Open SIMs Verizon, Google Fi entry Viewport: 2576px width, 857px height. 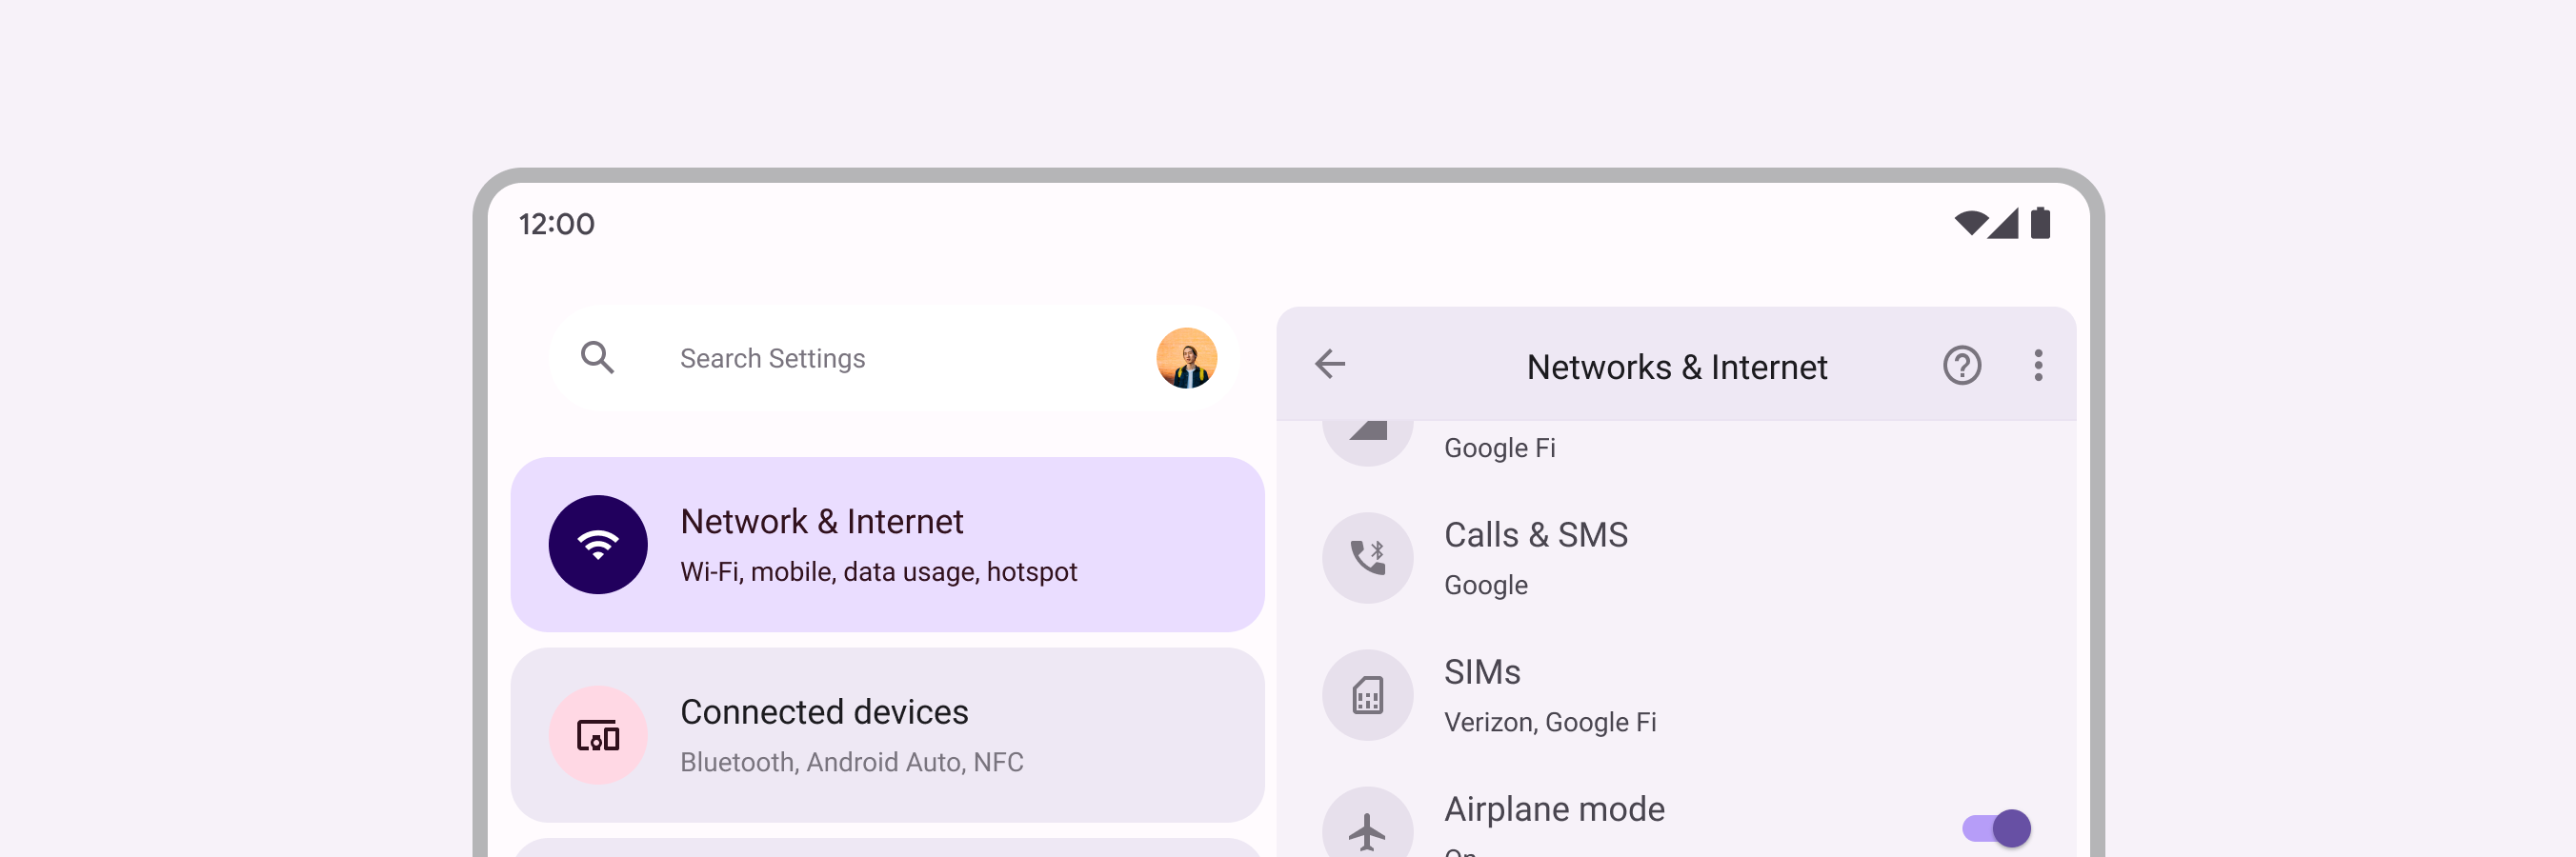pos(1676,695)
